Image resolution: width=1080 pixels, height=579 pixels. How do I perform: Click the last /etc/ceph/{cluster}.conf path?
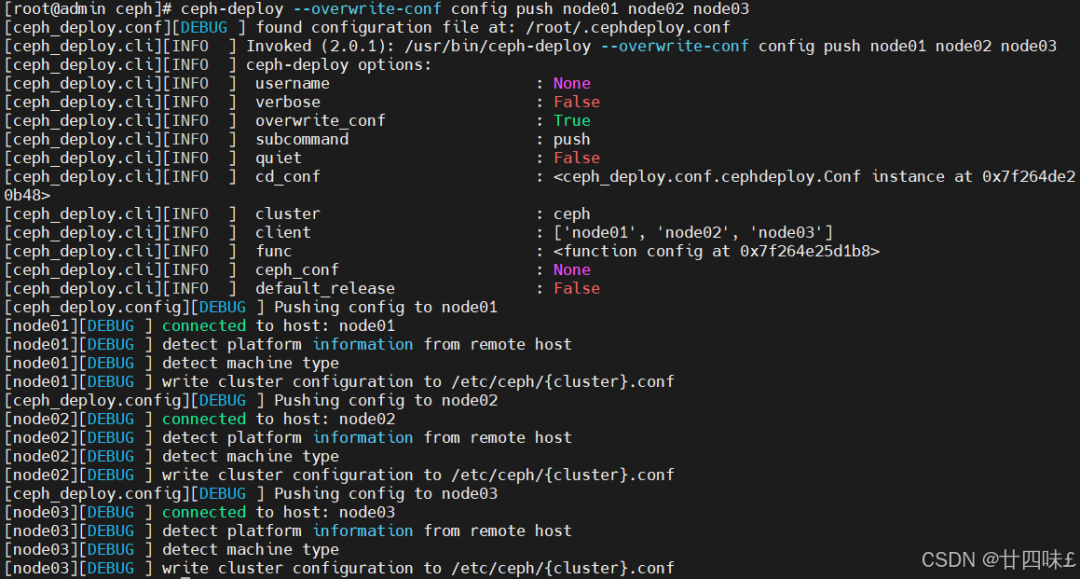[x=563, y=568]
